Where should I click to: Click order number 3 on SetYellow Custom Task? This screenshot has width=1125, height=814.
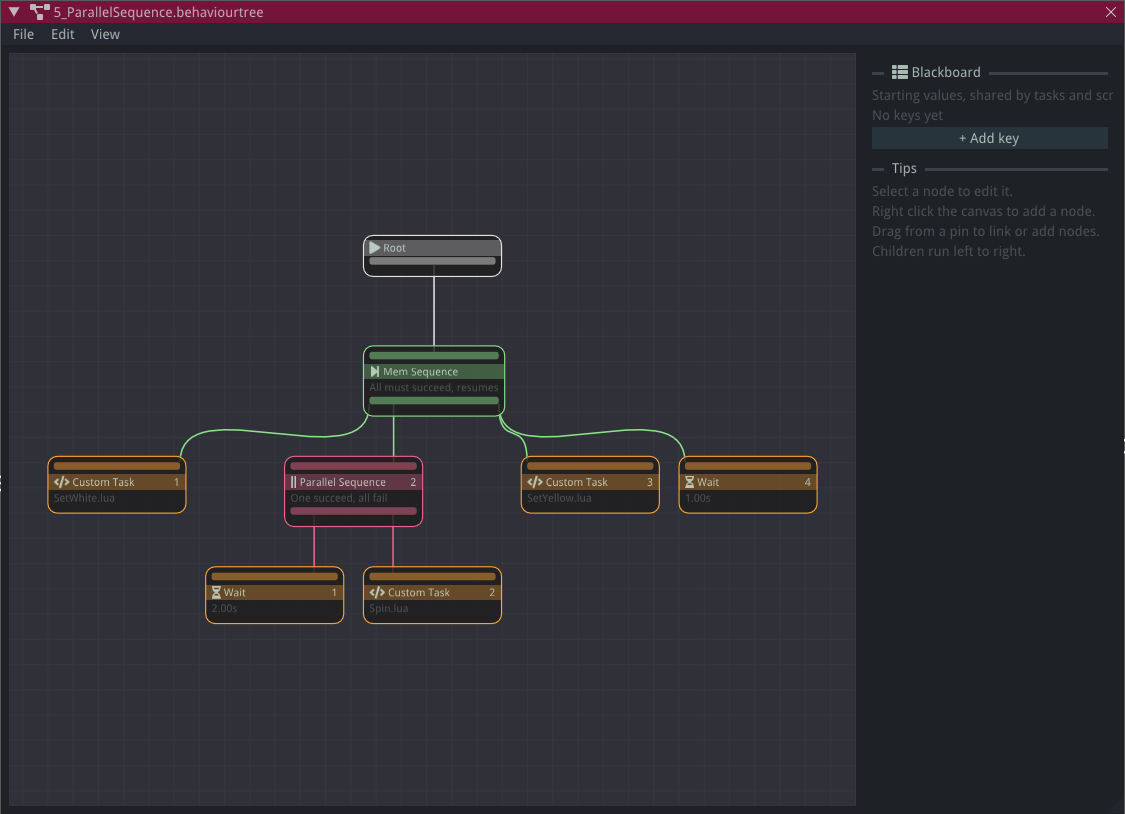[x=650, y=482]
